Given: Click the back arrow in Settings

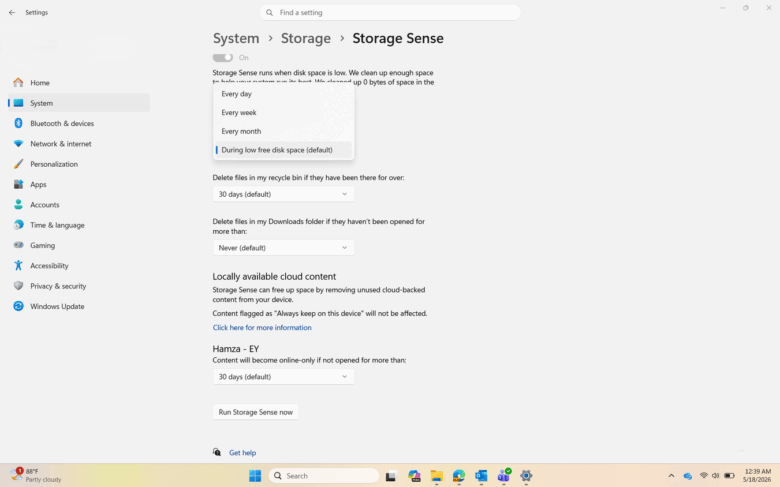Looking at the screenshot, I should click(x=12, y=12).
